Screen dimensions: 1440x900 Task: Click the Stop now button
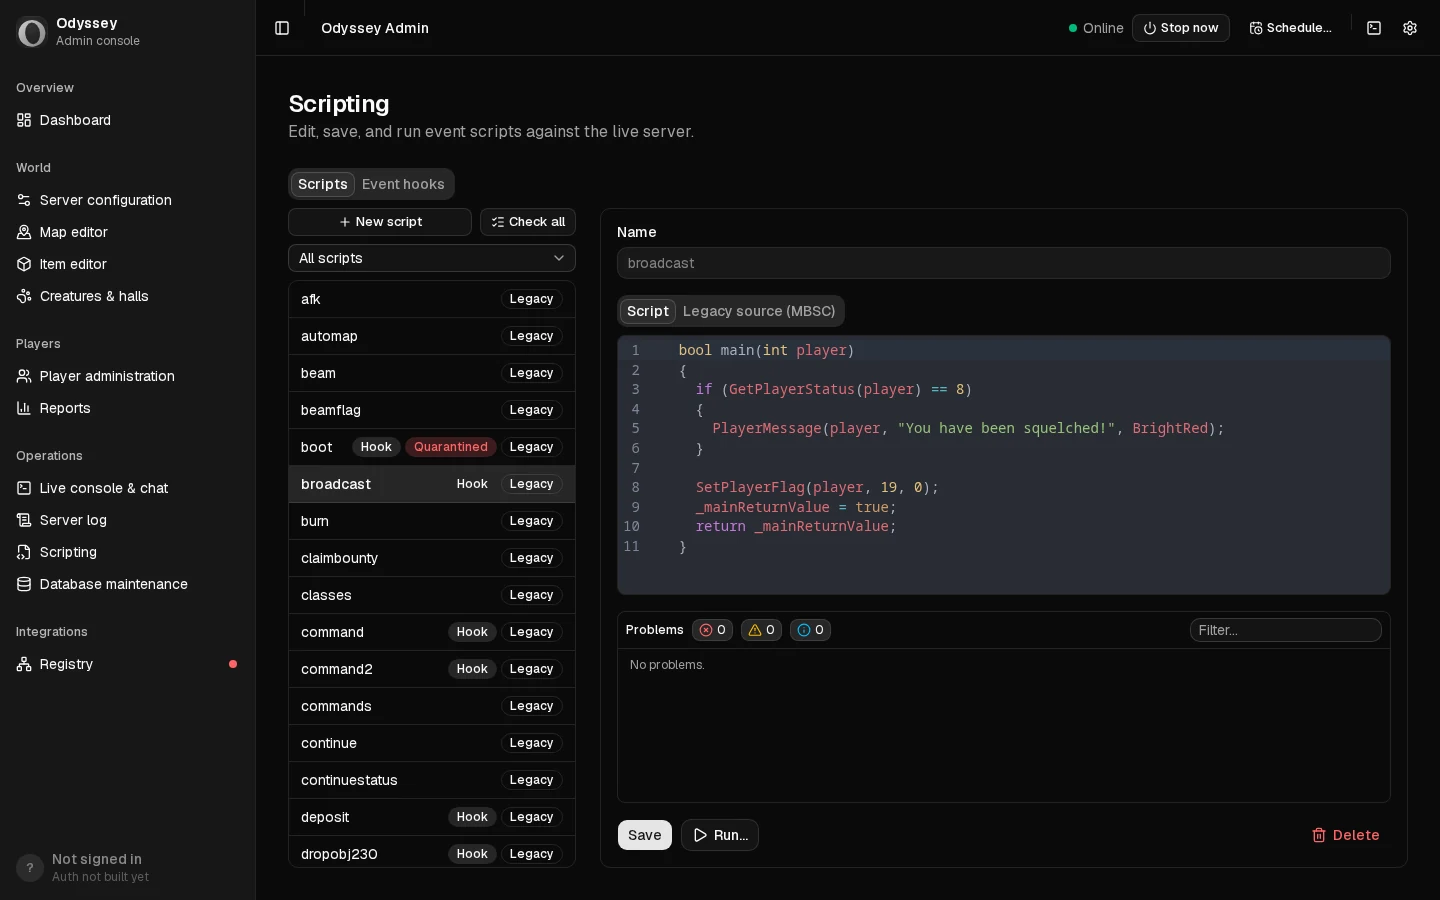(1181, 28)
